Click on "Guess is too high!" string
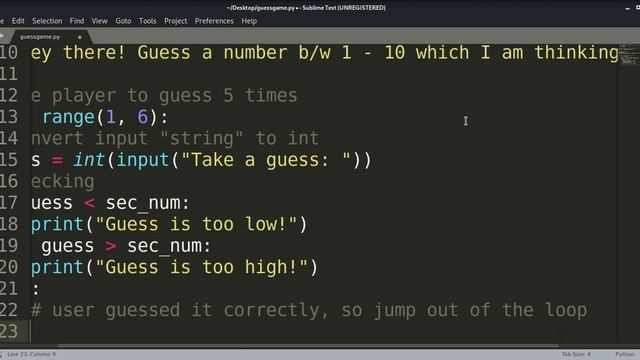The image size is (640, 360). (202, 267)
